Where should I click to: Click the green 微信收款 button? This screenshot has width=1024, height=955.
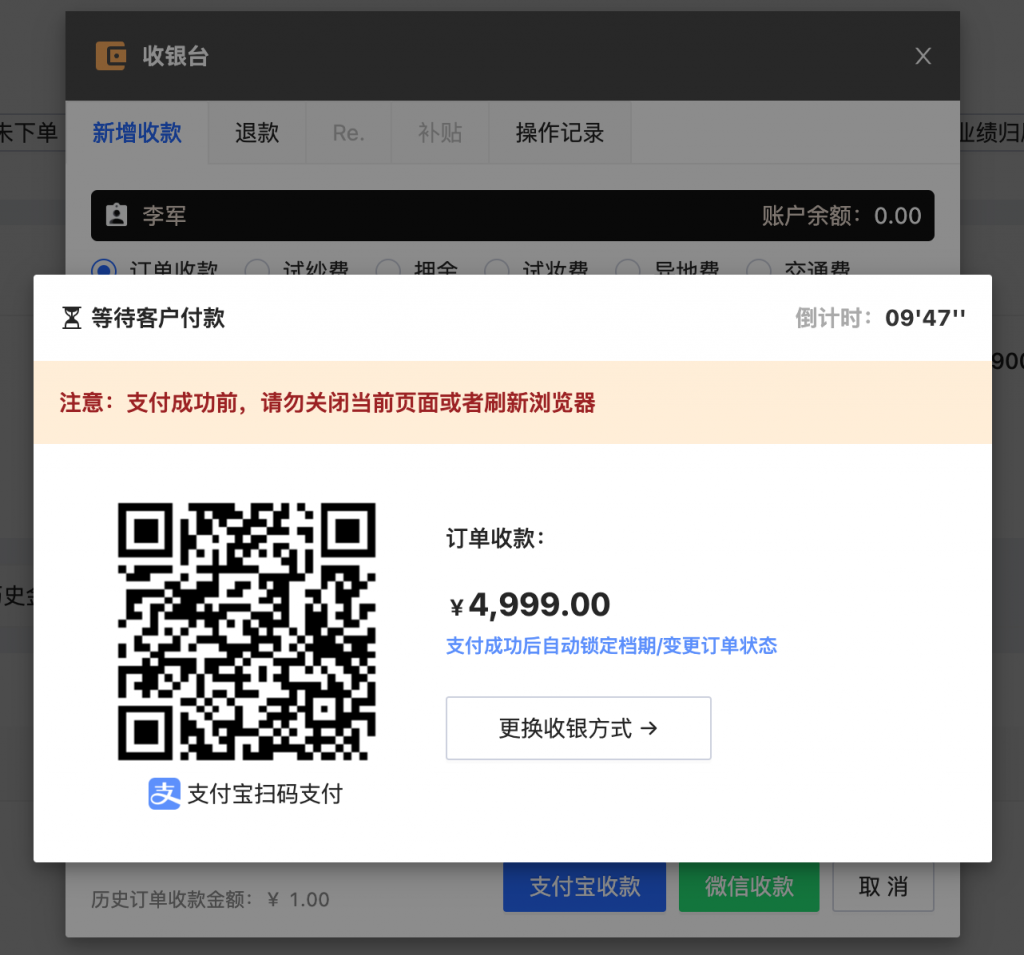(749, 886)
